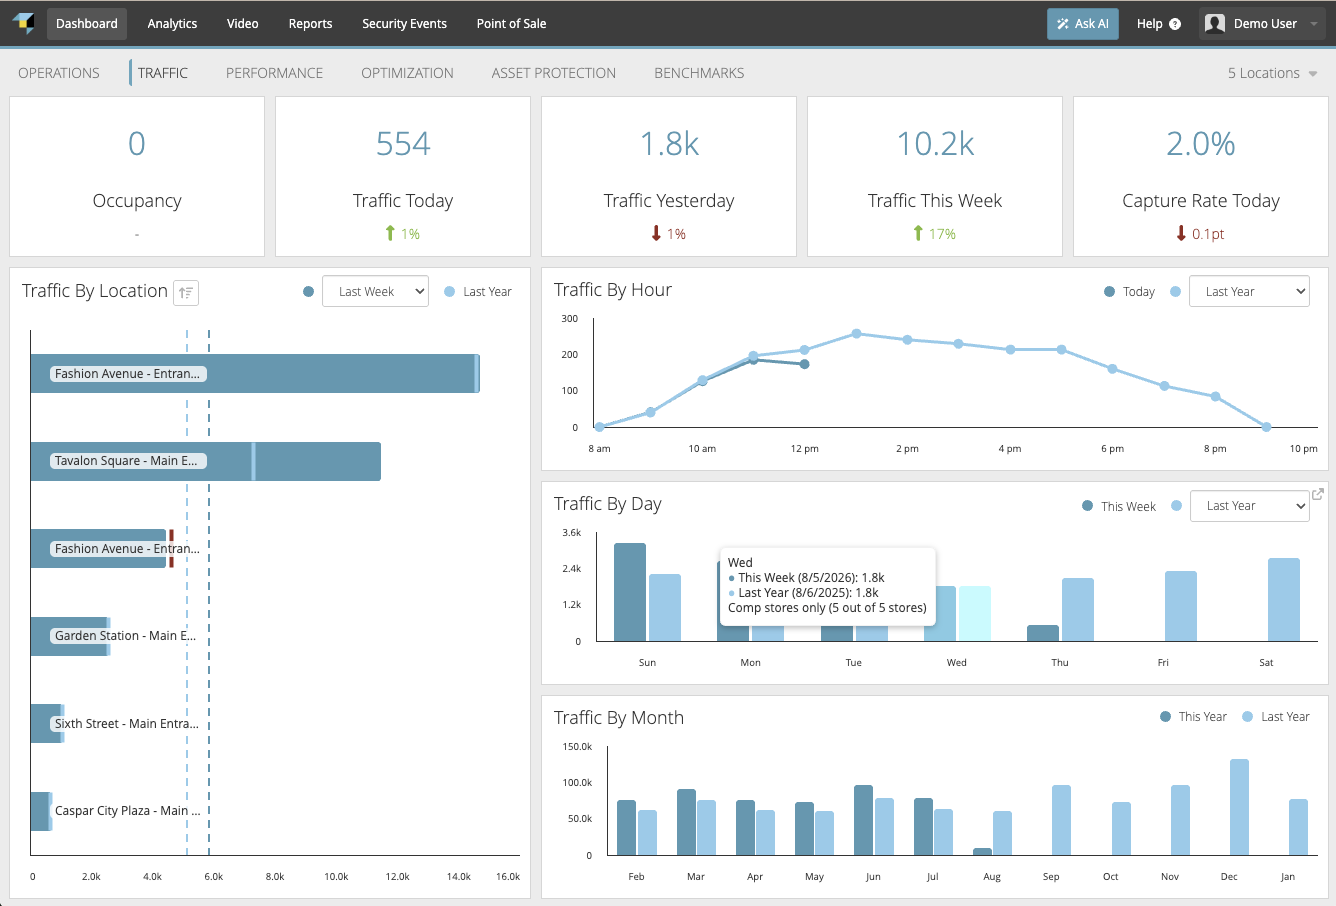Viewport: 1336px width, 906px height.
Task: Click the Sixth Street - Main Entra... bar
Action: 47,723
